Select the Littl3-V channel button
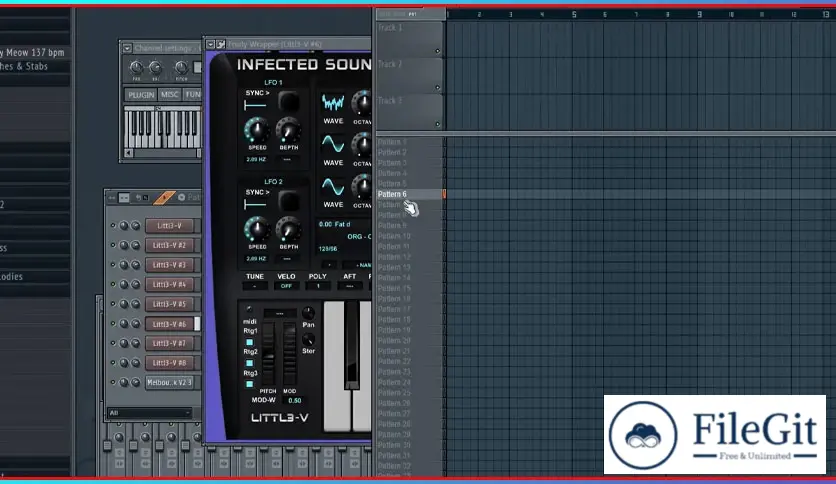Viewport: 836px width, 484px height. pyautogui.click(x=169, y=226)
